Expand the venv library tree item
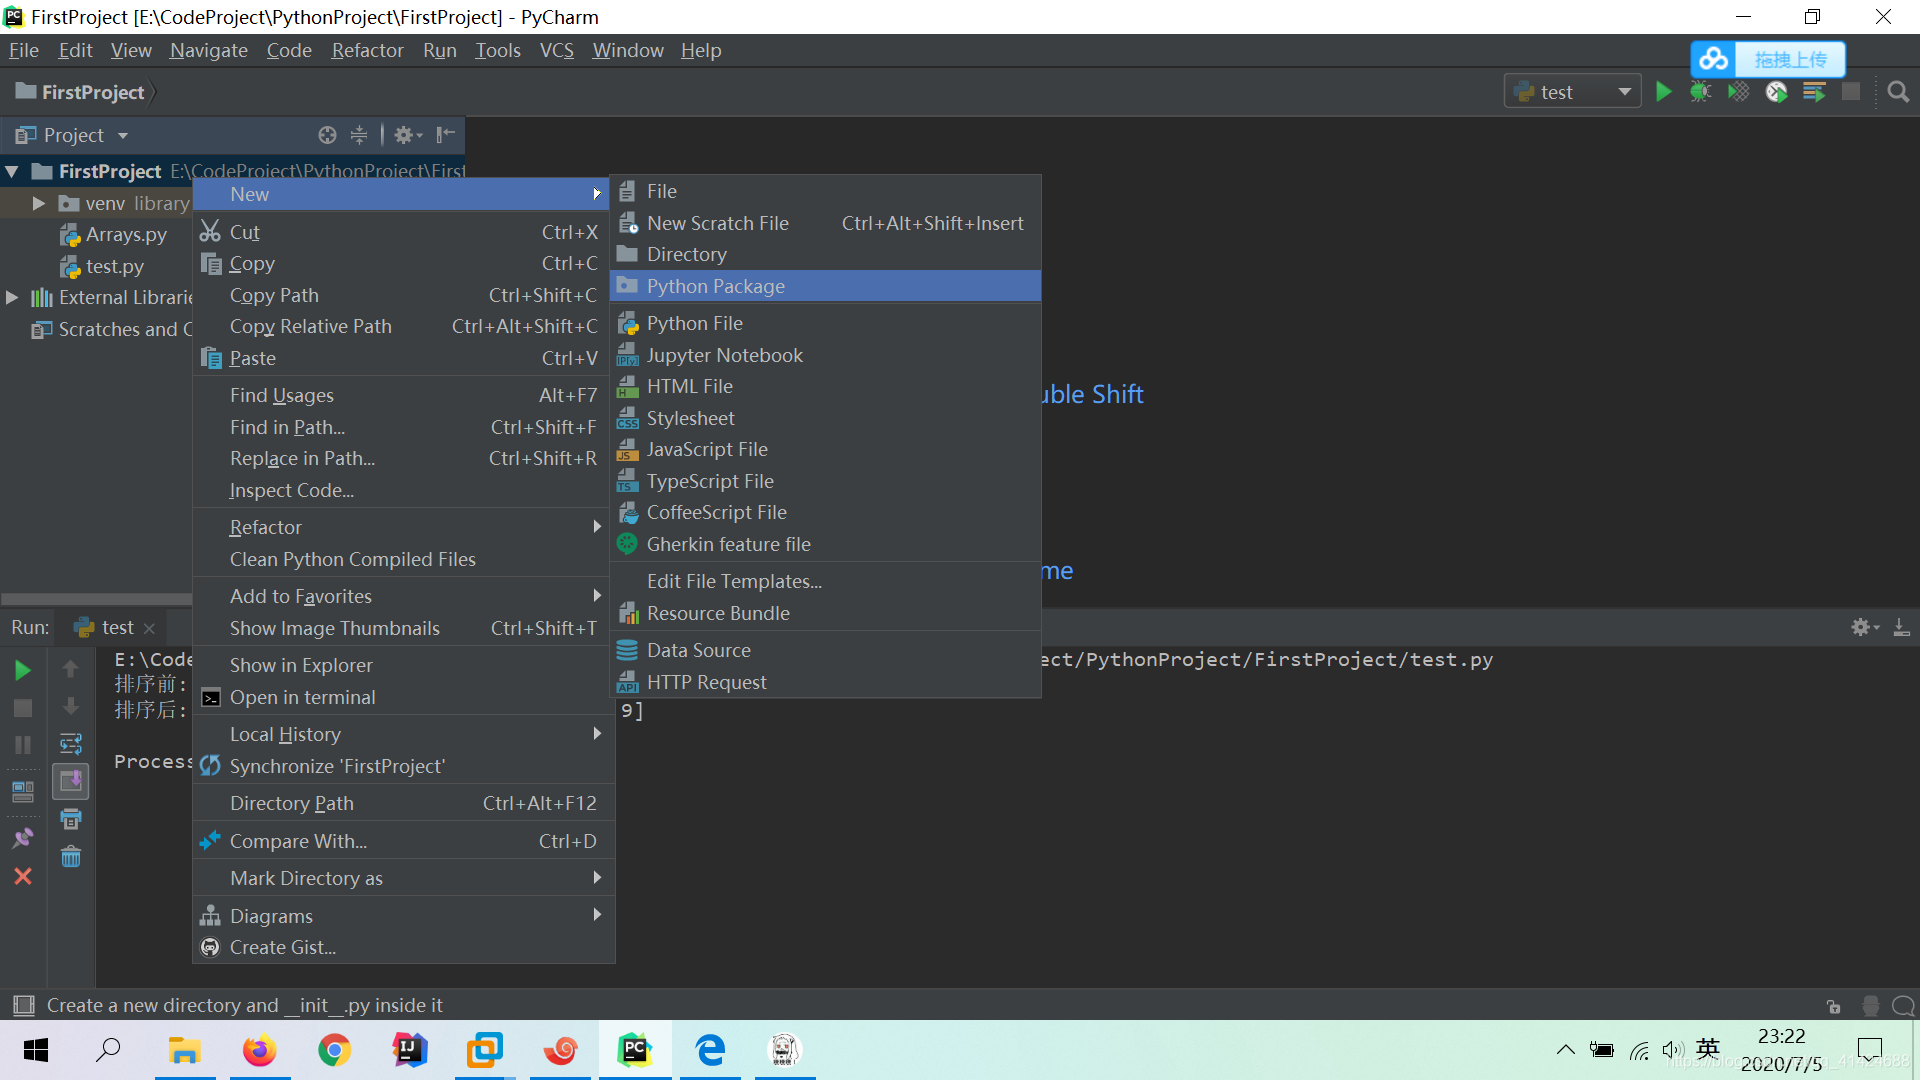 (38, 202)
